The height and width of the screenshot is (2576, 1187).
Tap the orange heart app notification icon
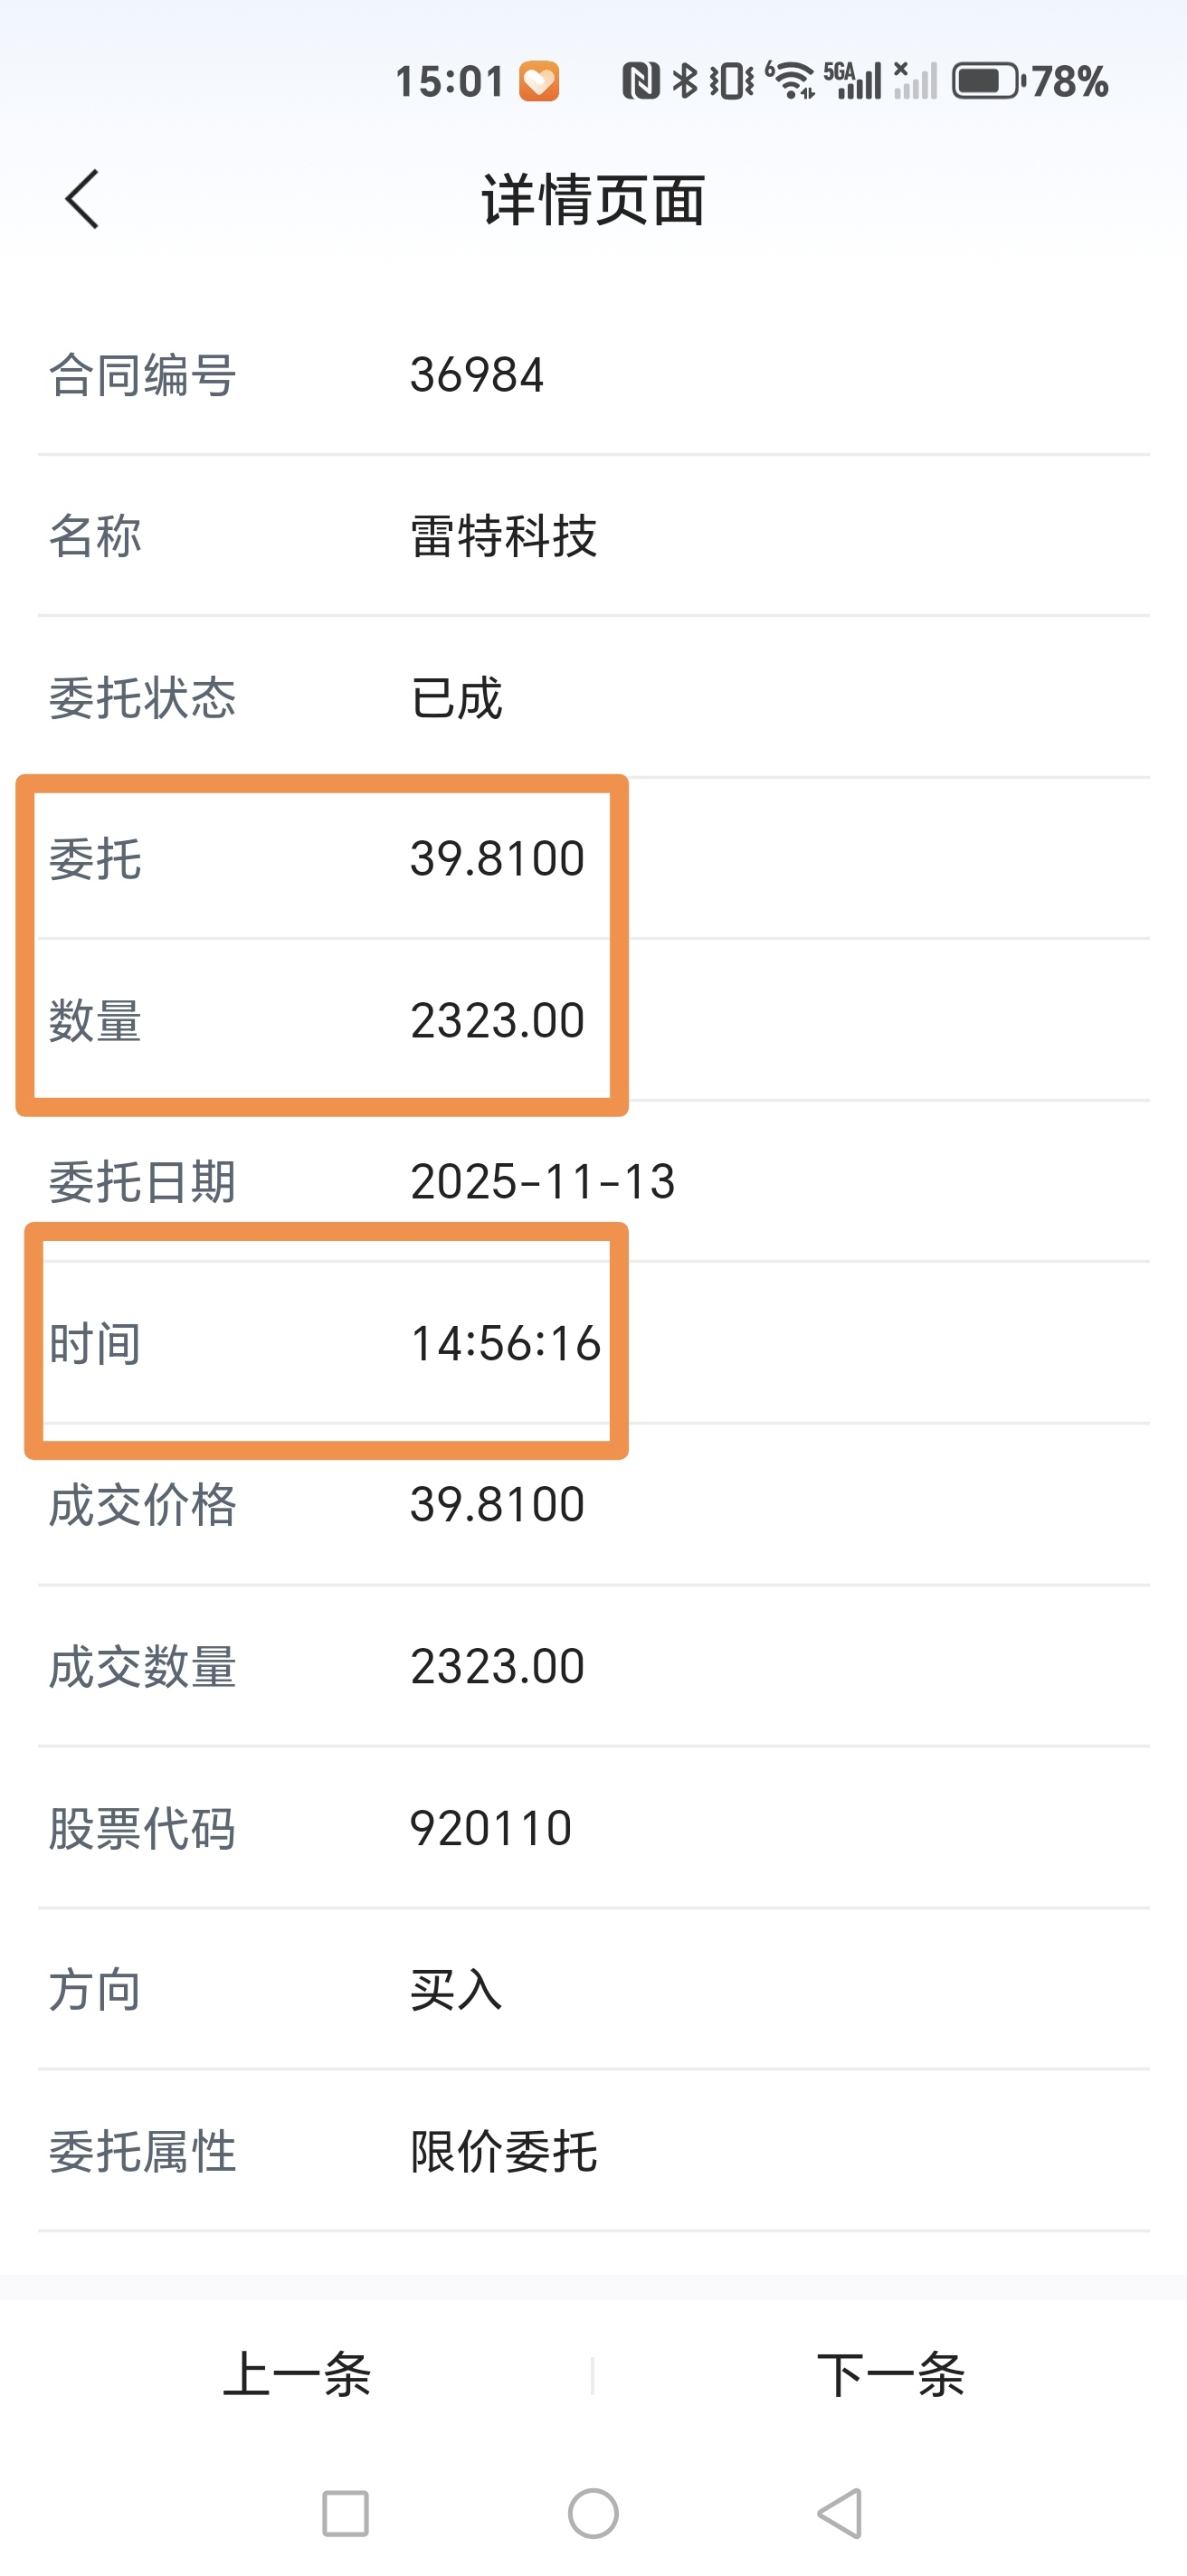coord(539,81)
